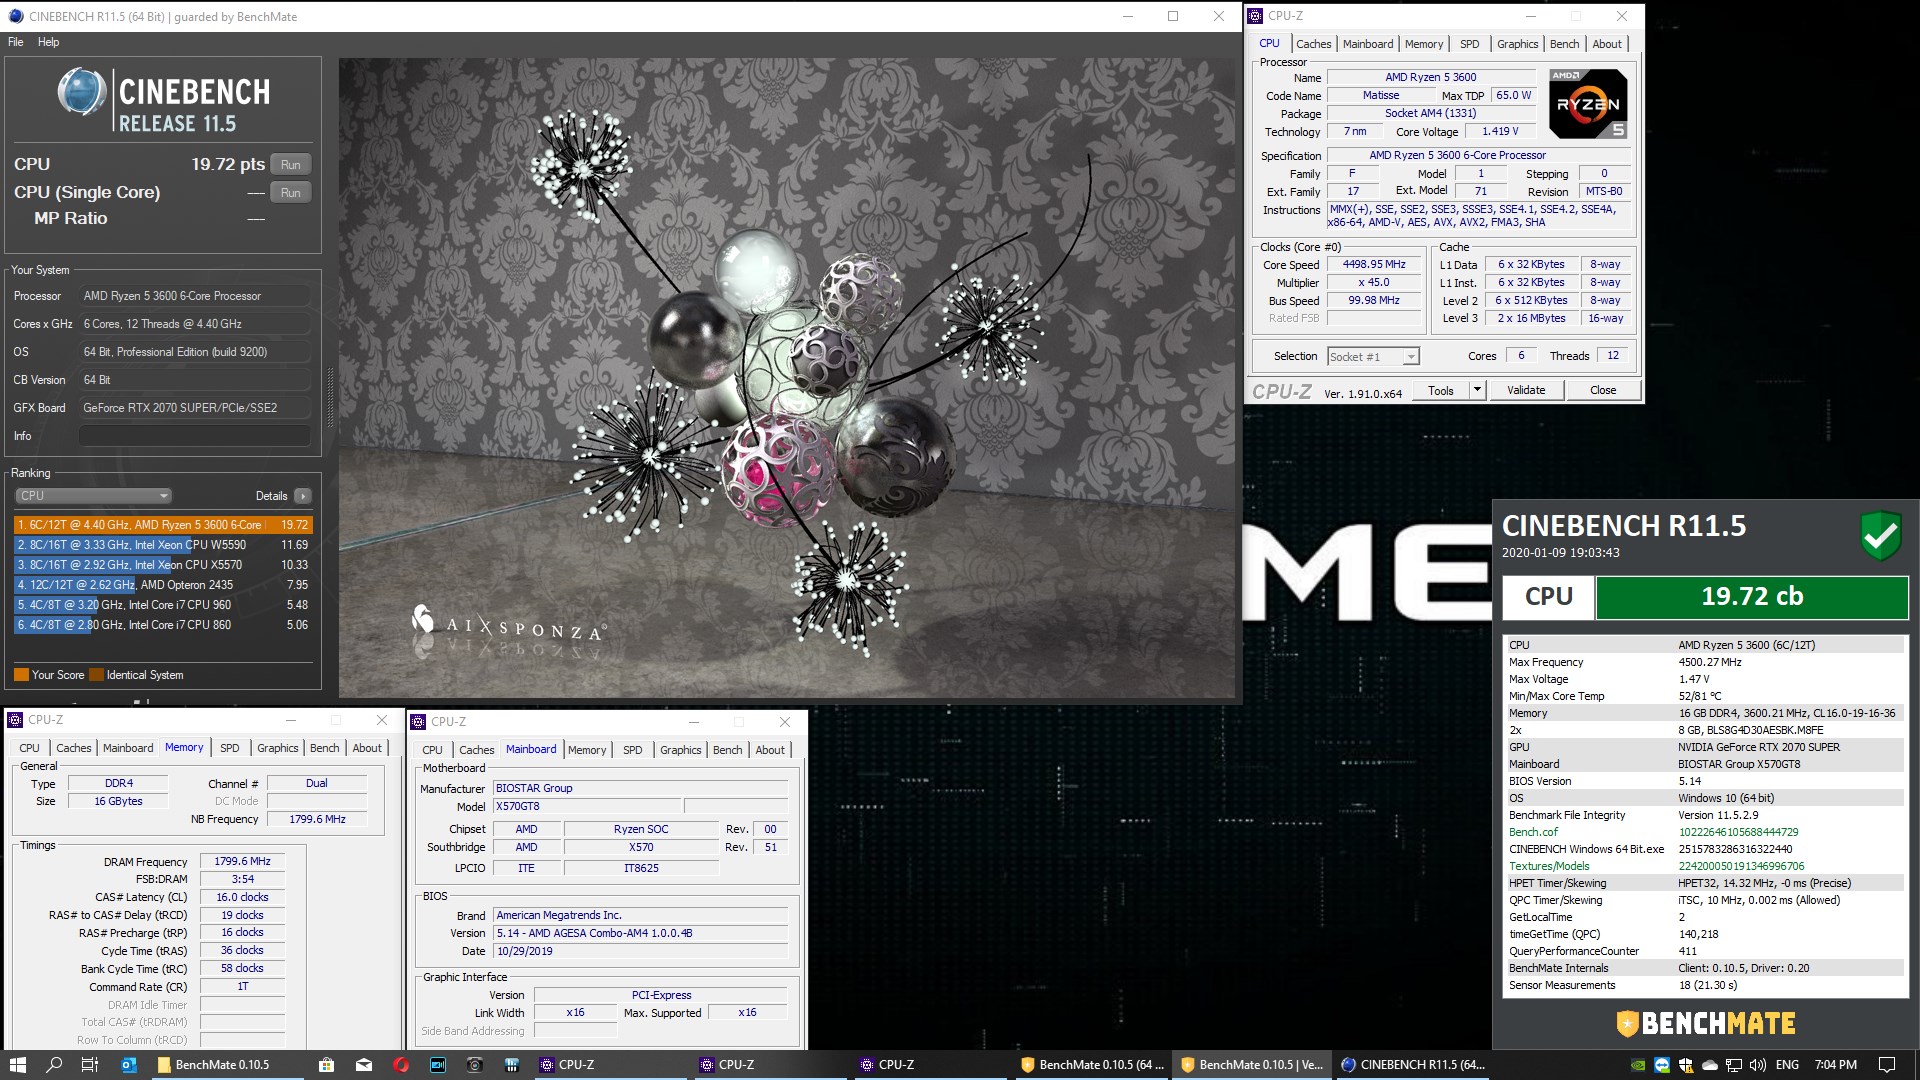
Task: Select ranking row AMD Opteron 2435
Action: pyautogui.click(x=163, y=585)
